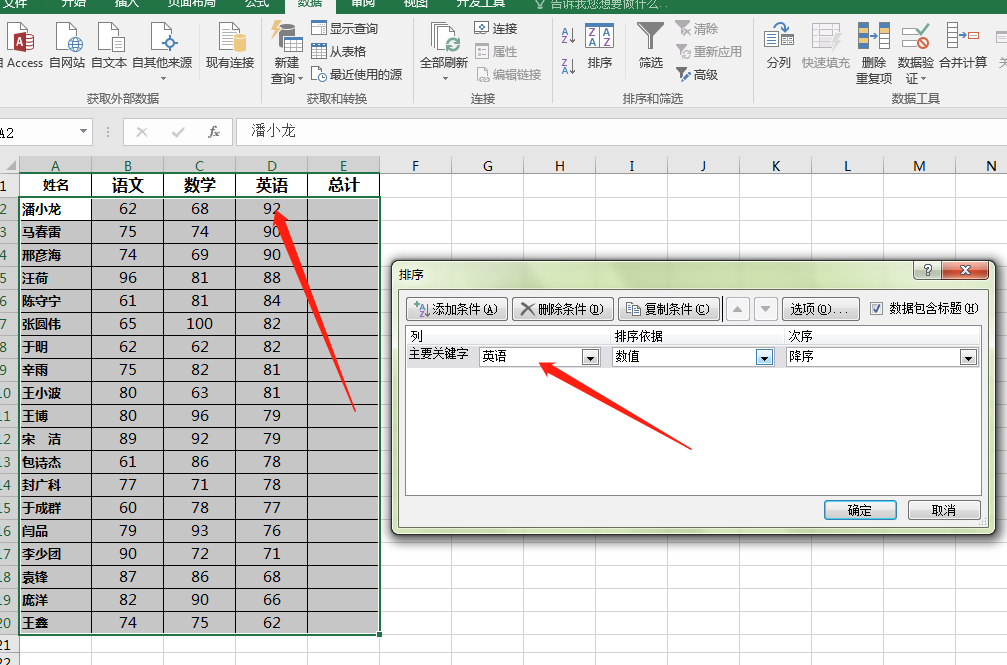Screen dimensions: 1007x665
Task: Import data from text file (自文本)
Action: pos(109,45)
